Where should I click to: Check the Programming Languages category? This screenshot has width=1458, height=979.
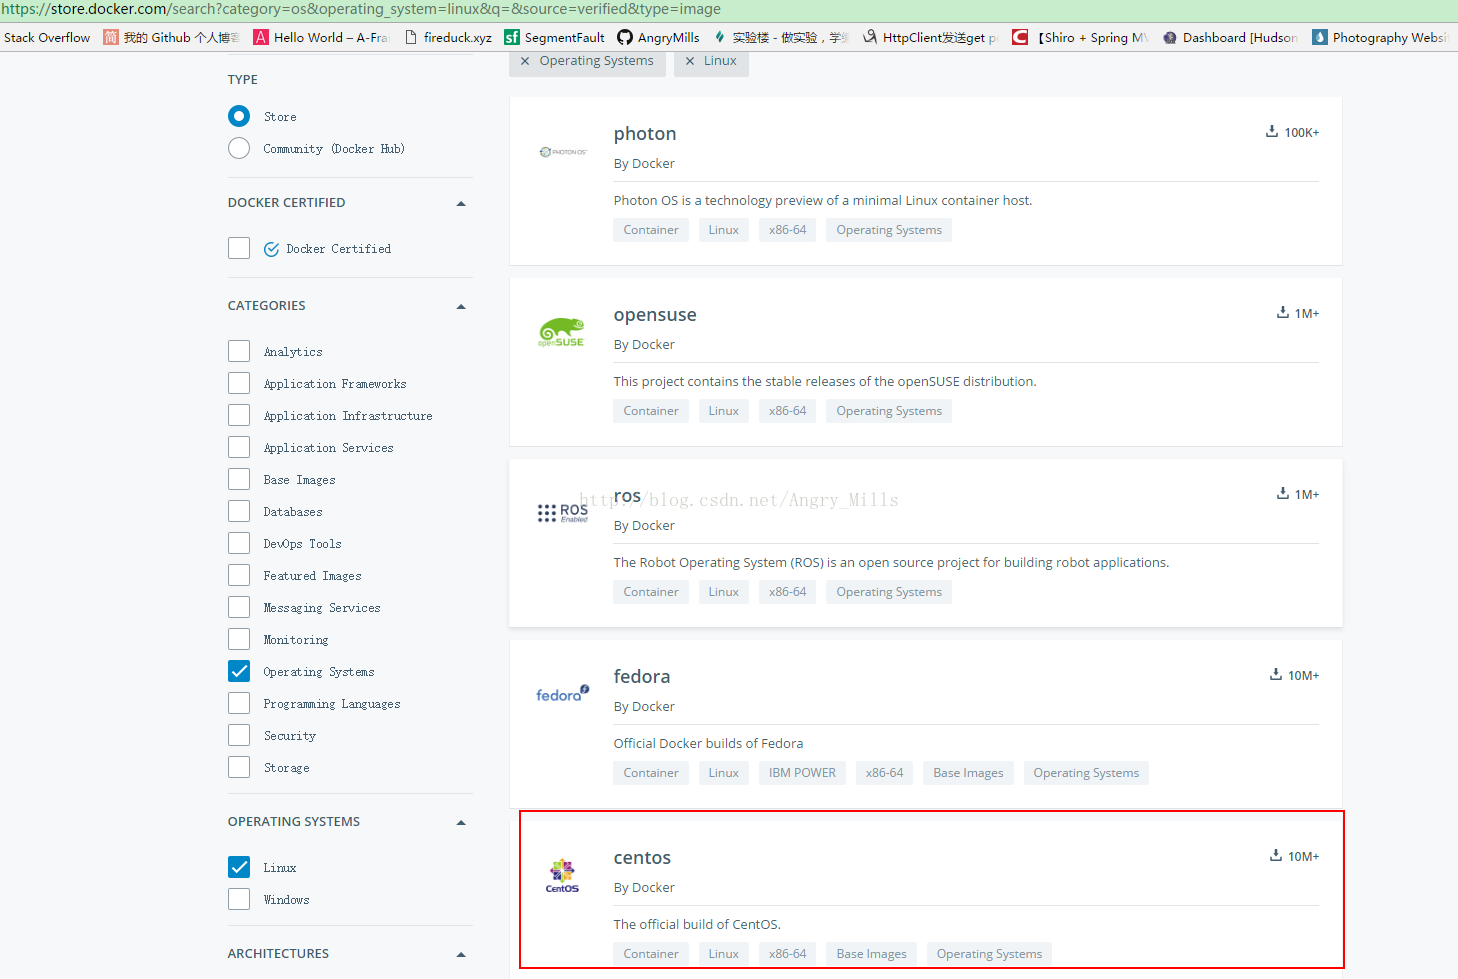point(239,703)
